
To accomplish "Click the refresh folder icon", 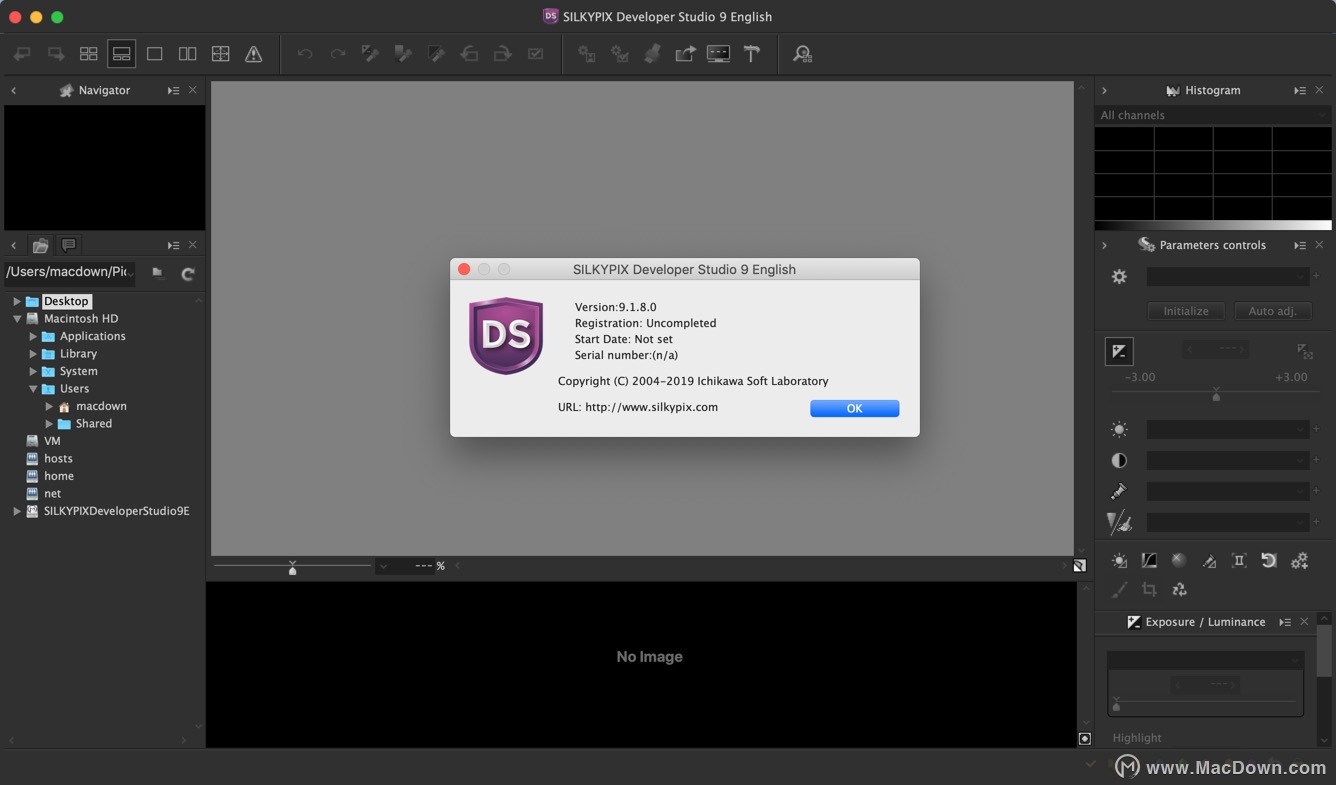I will [x=187, y=273].
